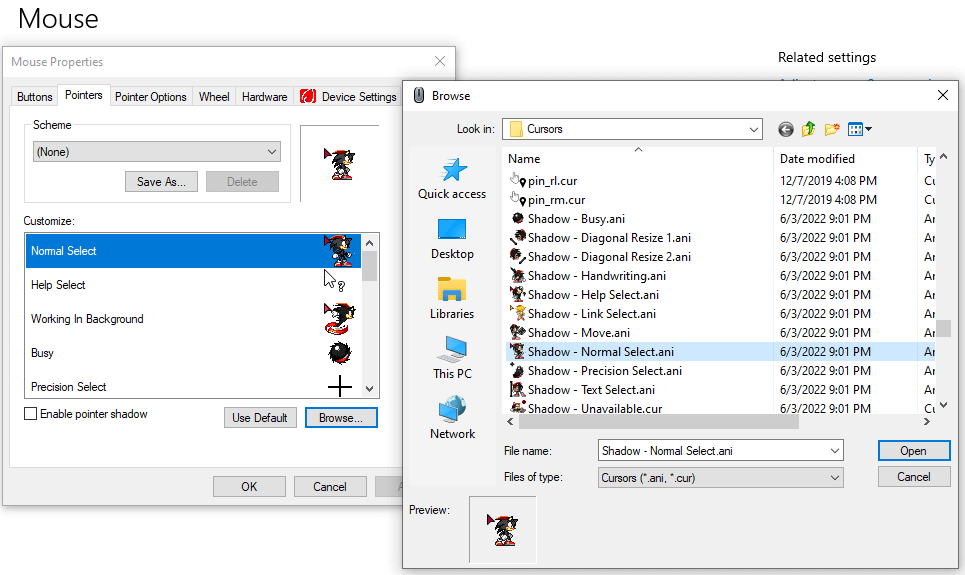Click Cancel in Browse dialog
Viewport: 965px width, 575px height.
(x=914, y=476)
